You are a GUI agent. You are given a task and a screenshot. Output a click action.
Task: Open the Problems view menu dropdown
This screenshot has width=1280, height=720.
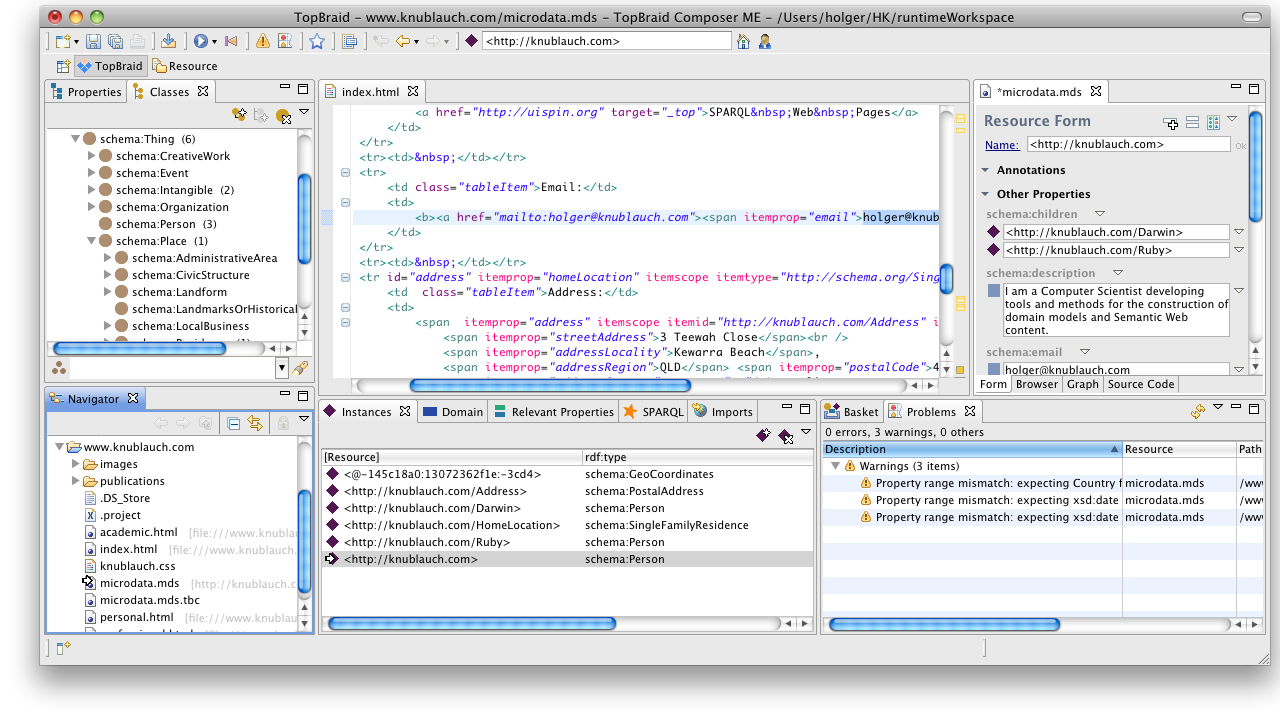click(x=1216, y=410)
